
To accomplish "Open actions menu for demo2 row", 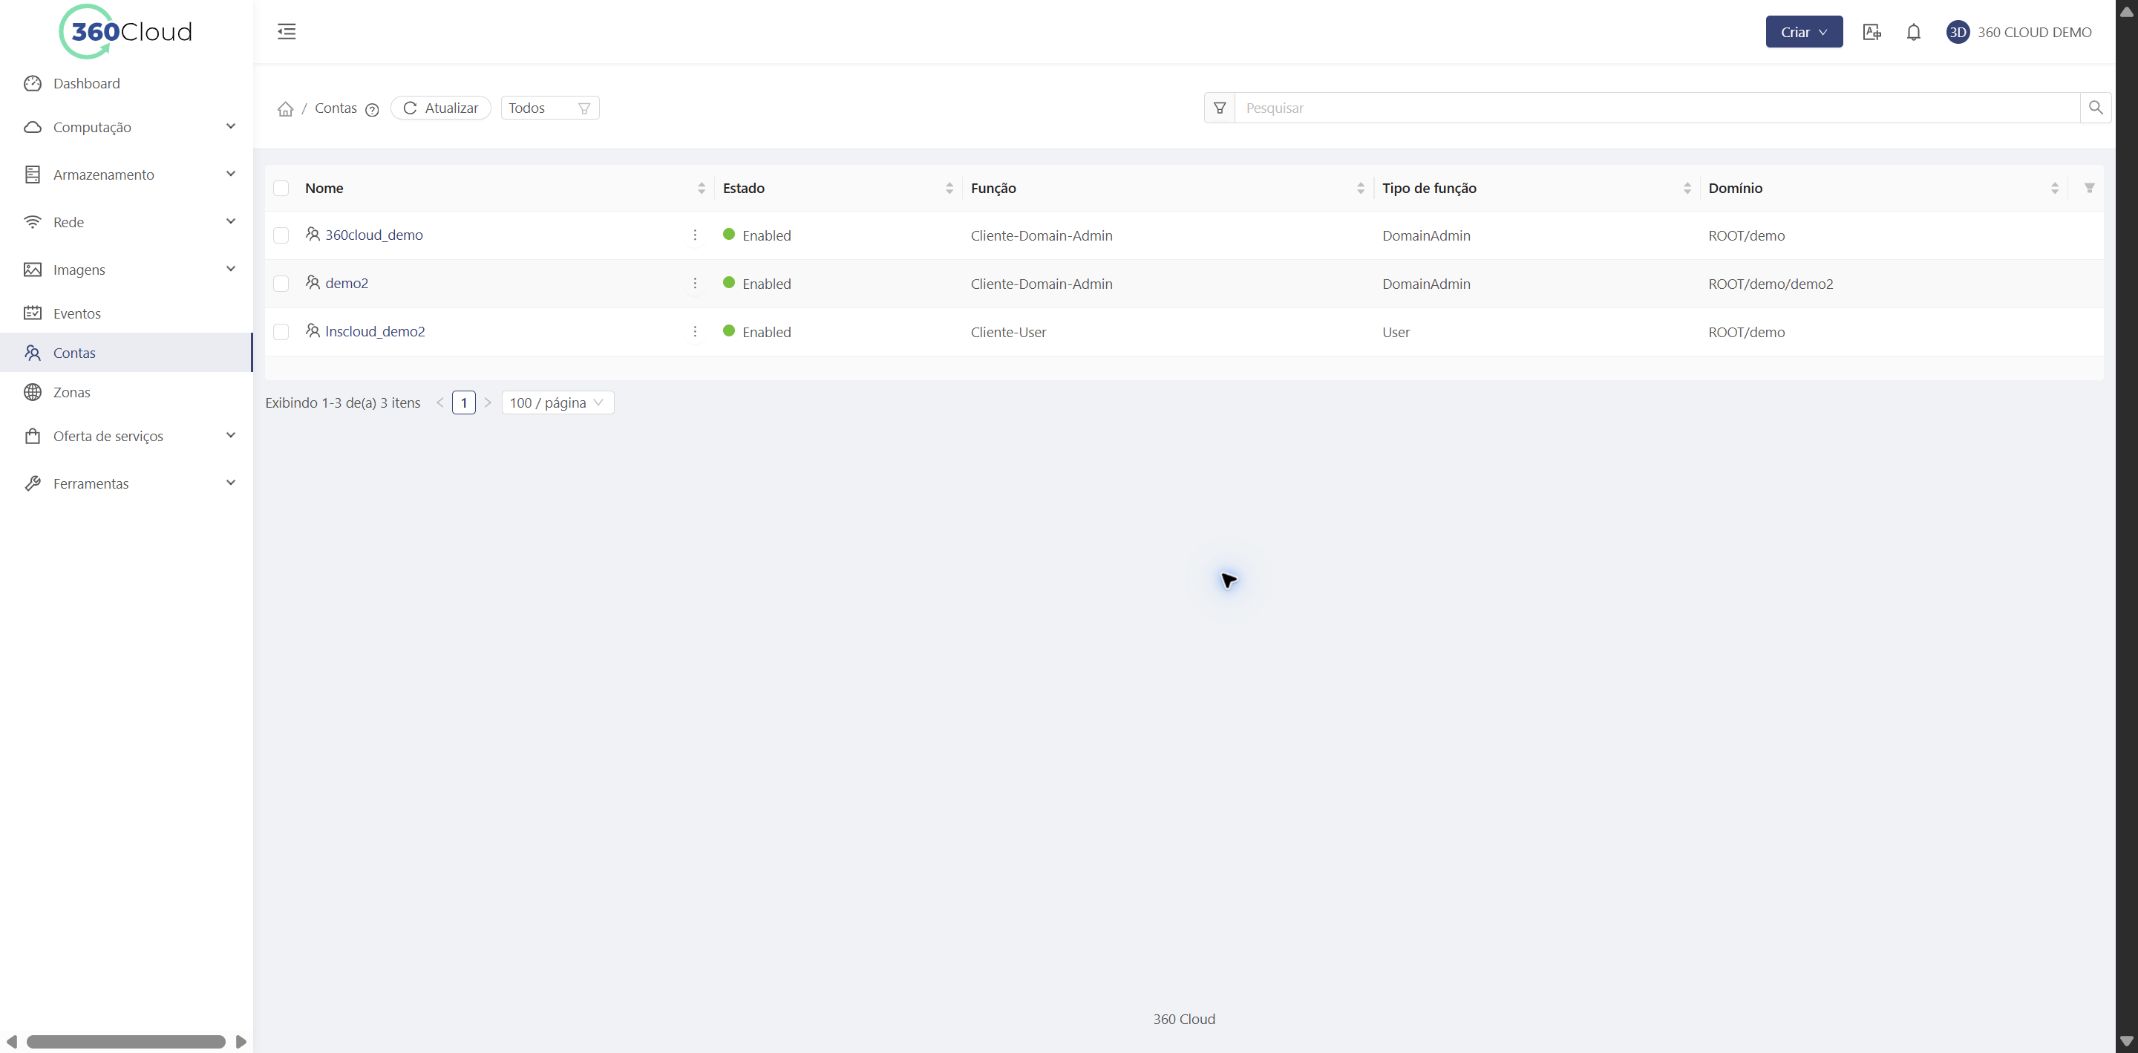I will 695,284.
